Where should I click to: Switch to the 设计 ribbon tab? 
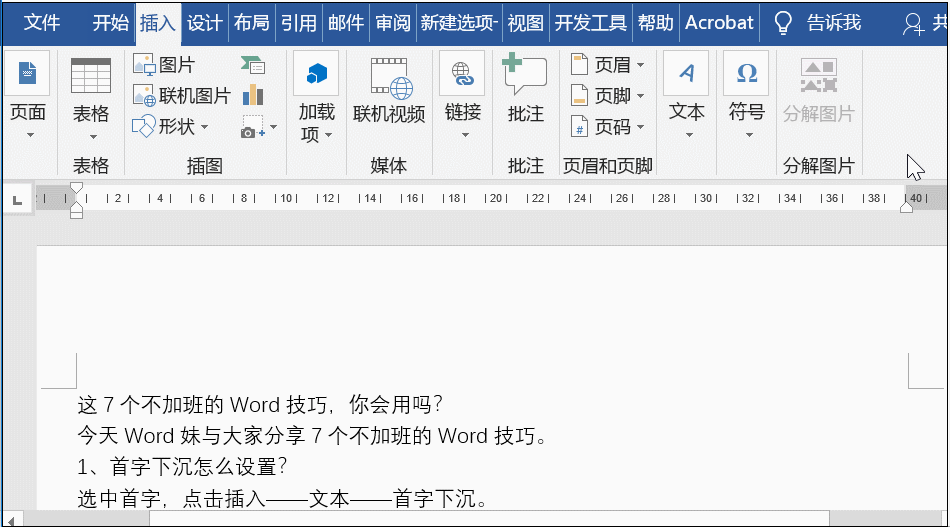204,23
